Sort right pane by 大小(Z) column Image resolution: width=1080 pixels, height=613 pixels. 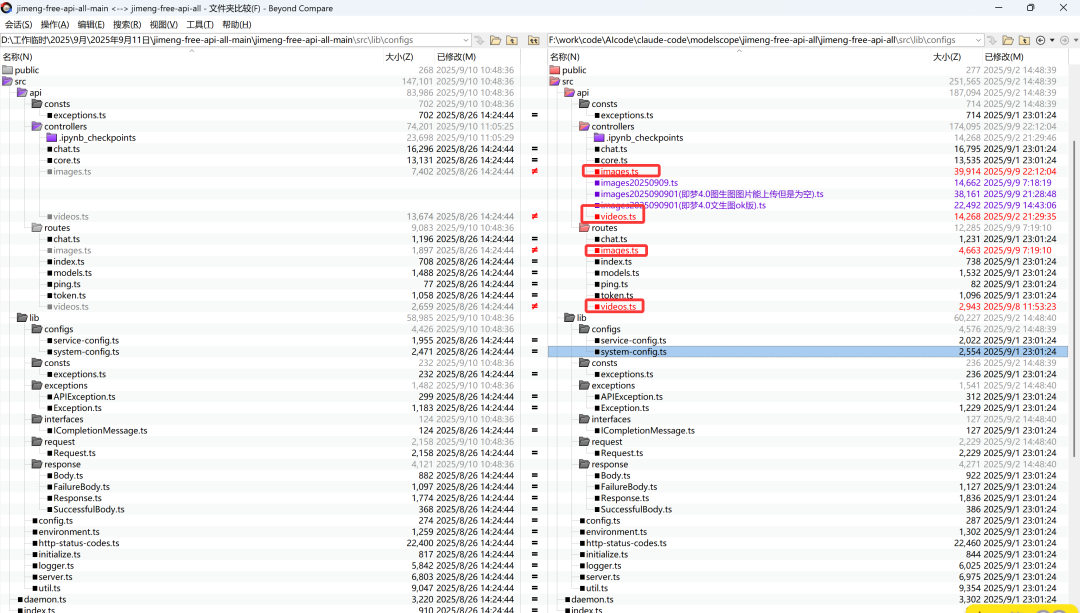tap(947, 56)
